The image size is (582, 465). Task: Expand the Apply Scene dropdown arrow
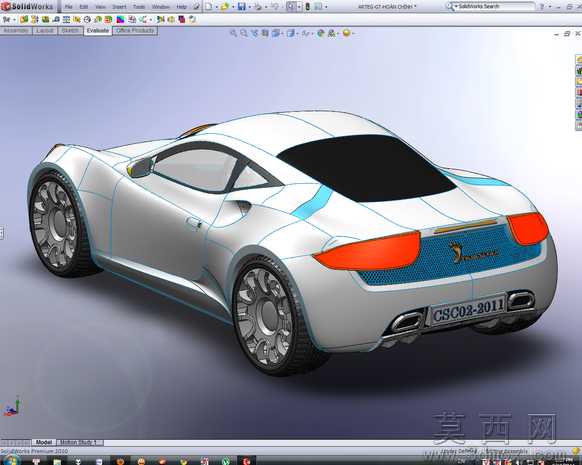[338, 33]
